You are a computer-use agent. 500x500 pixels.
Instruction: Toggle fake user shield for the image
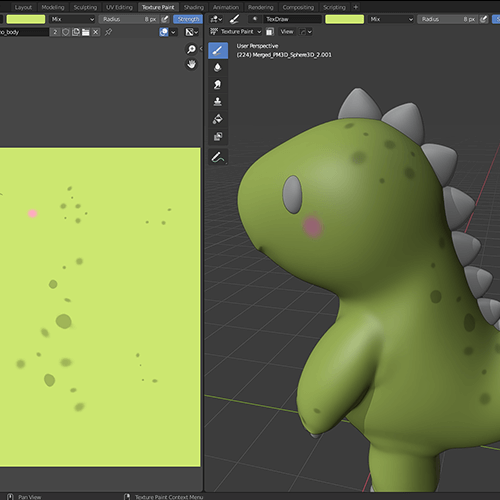(x=66, y=32)
